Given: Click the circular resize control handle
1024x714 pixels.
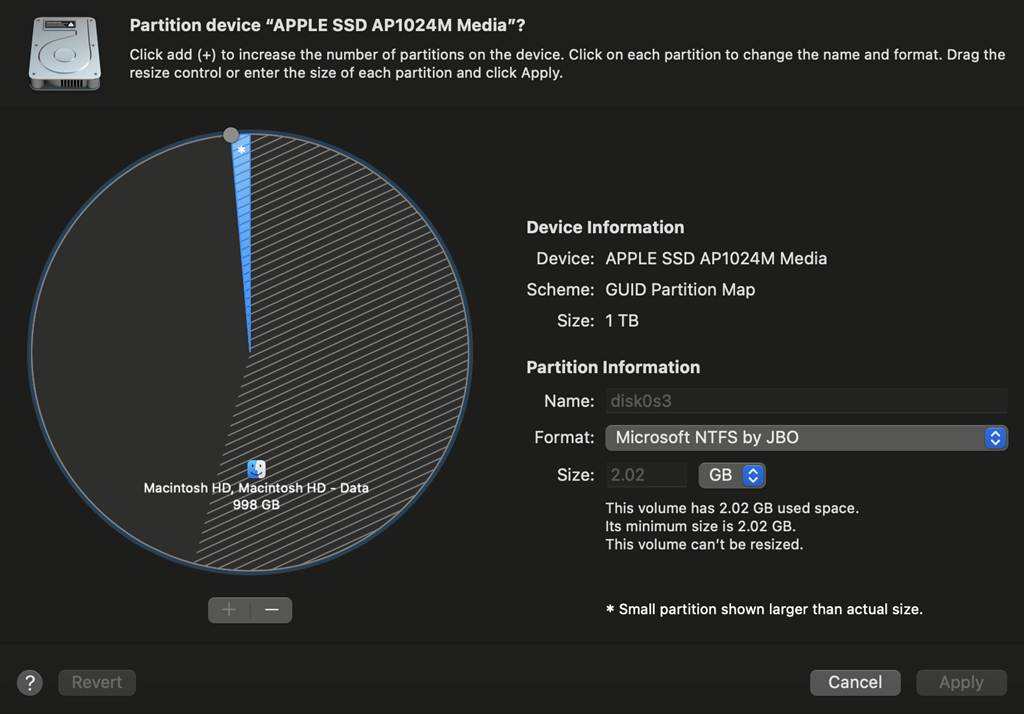Looking at the screenshot, I should [x=231, y=133].
